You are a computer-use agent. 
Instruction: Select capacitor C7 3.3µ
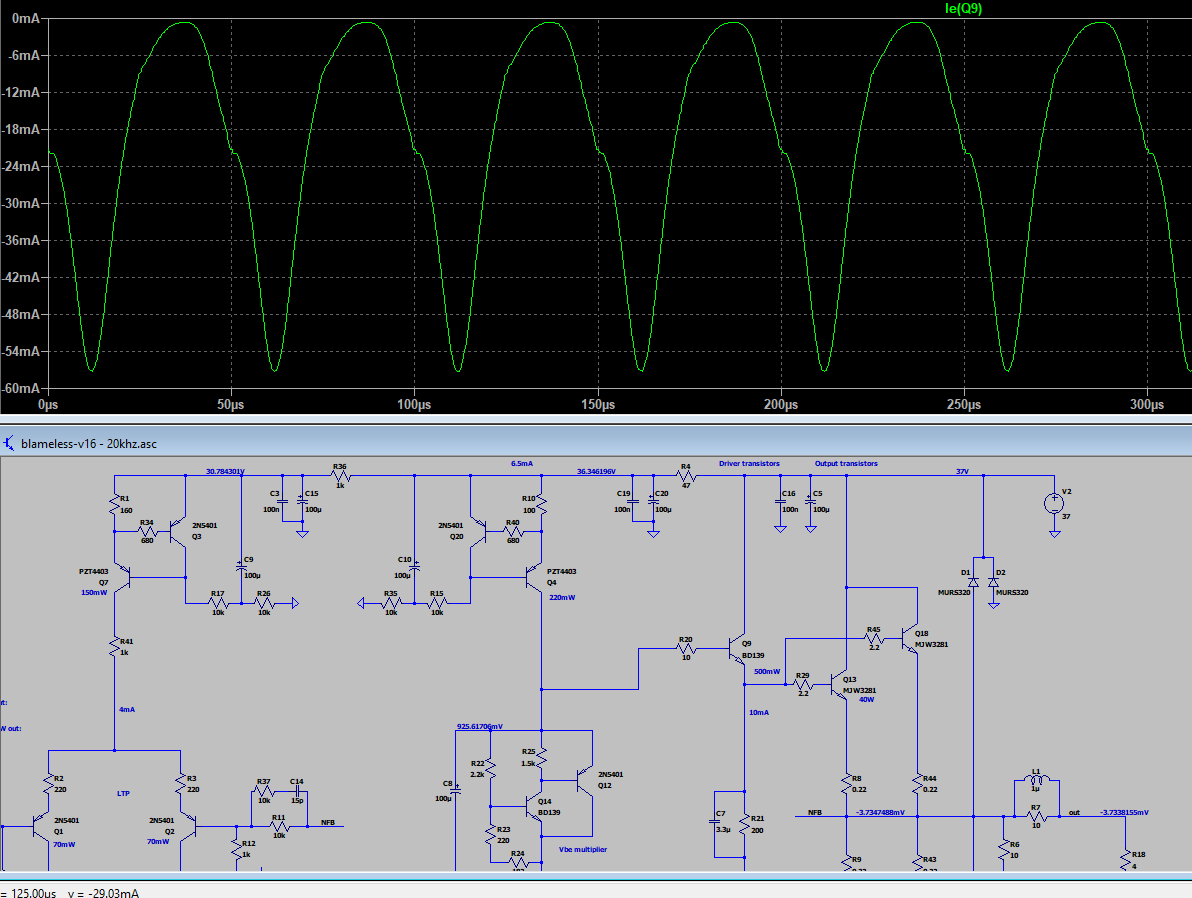[715, 821]
